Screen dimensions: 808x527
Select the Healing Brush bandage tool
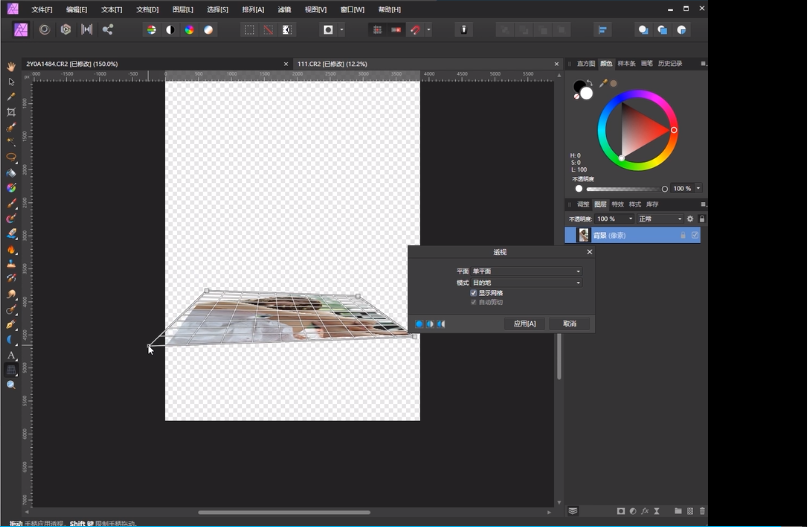click(11, 279)
